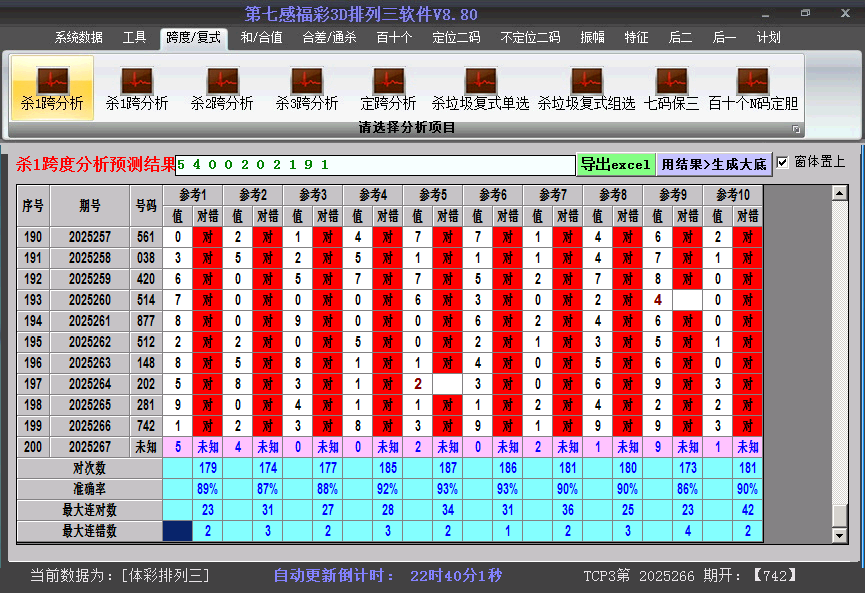Launch 定跨分析 from the analysis toolbar

tap(388, 87)
